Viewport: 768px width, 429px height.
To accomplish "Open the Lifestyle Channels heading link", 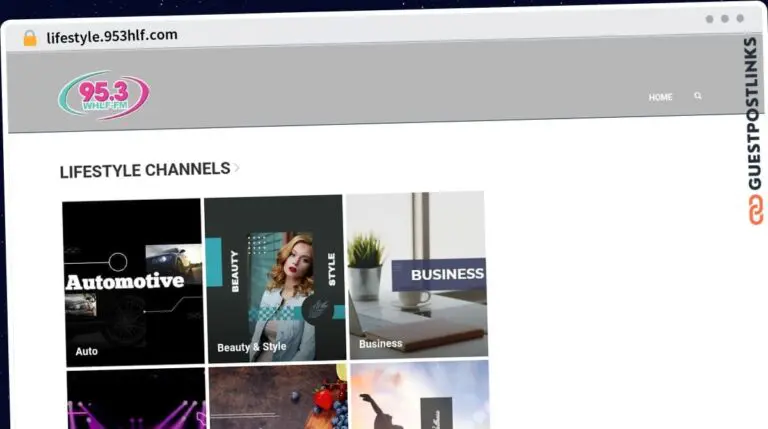I will point(145,170).
